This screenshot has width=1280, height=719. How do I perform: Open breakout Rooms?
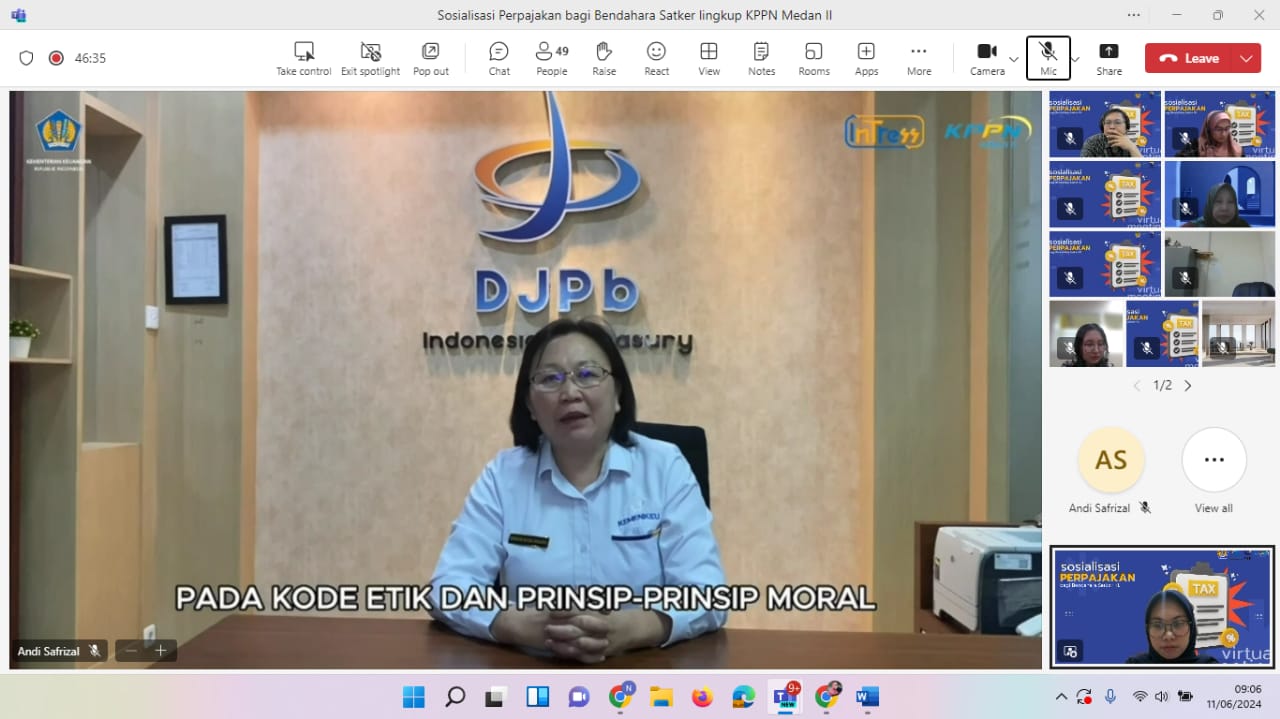pyautogui.click(x=814, y=58)
